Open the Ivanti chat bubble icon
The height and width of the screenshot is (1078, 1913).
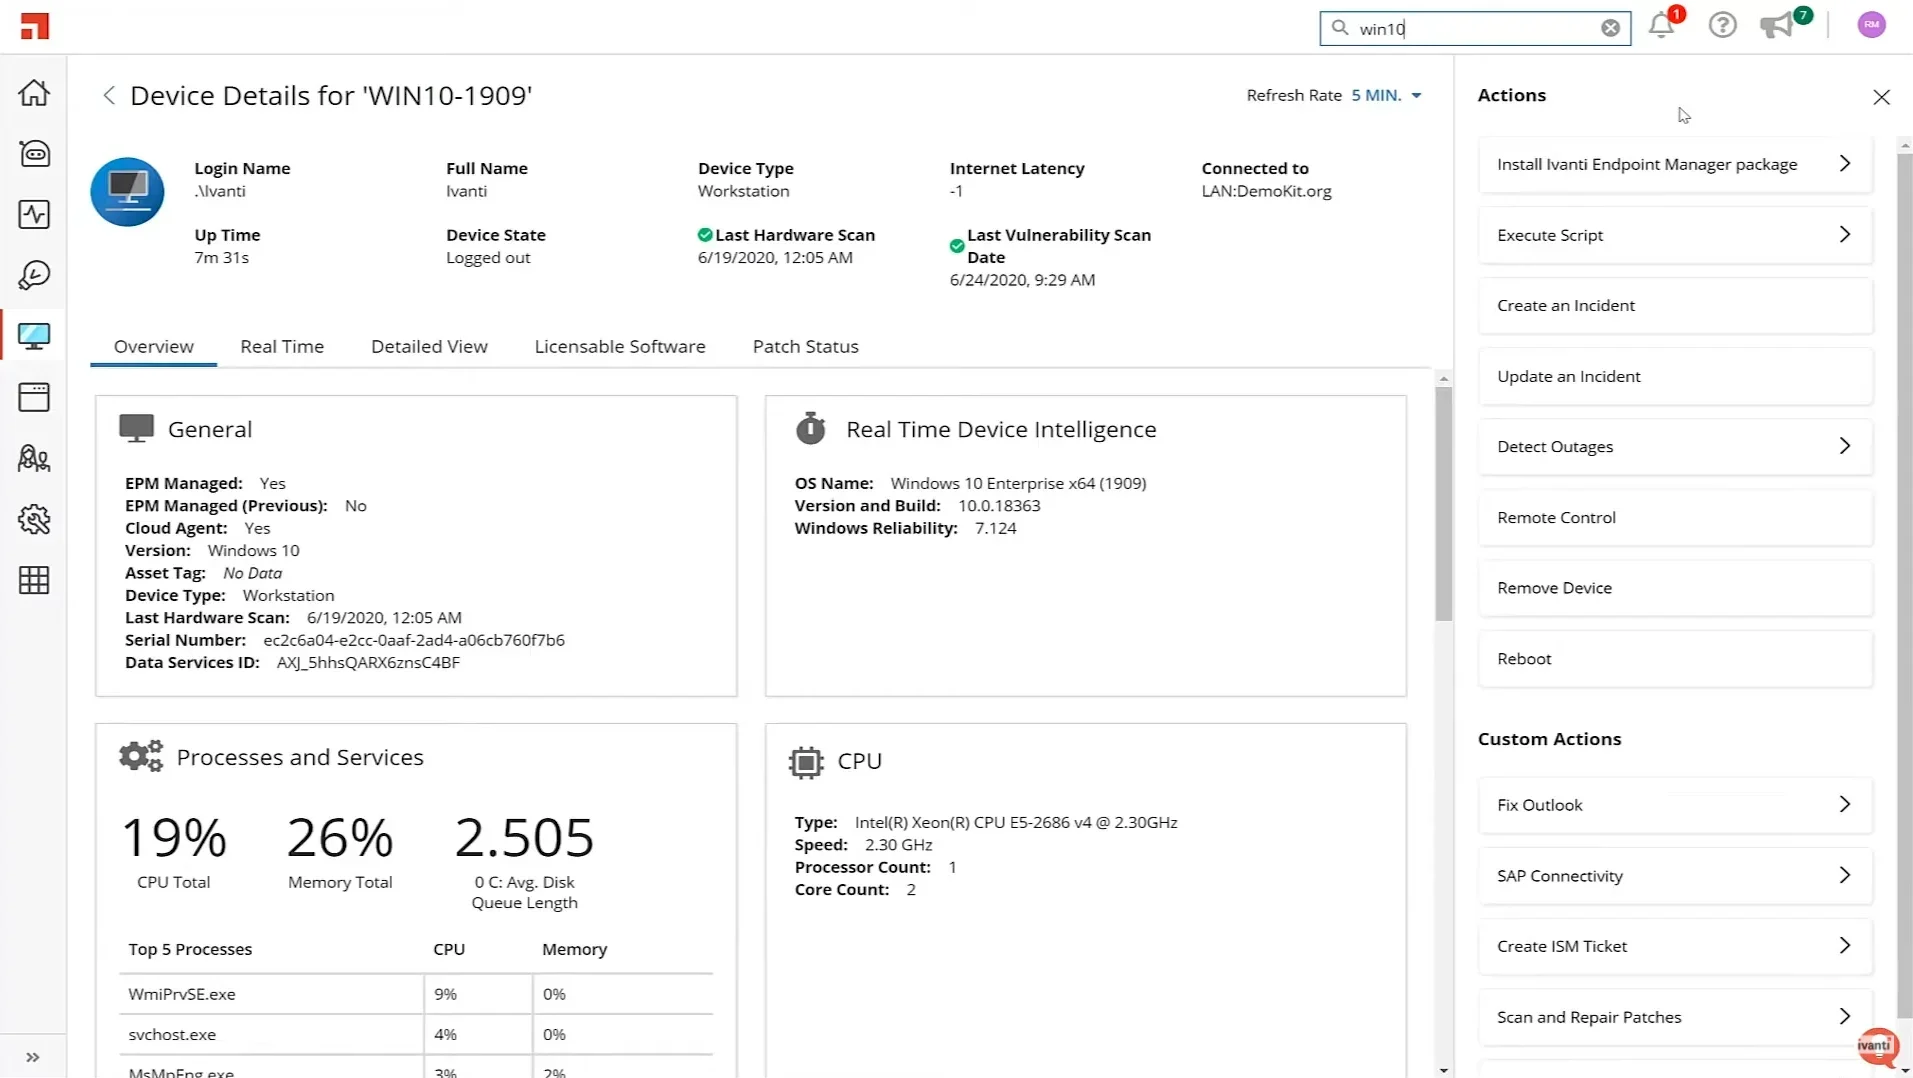point(1876,1046)
